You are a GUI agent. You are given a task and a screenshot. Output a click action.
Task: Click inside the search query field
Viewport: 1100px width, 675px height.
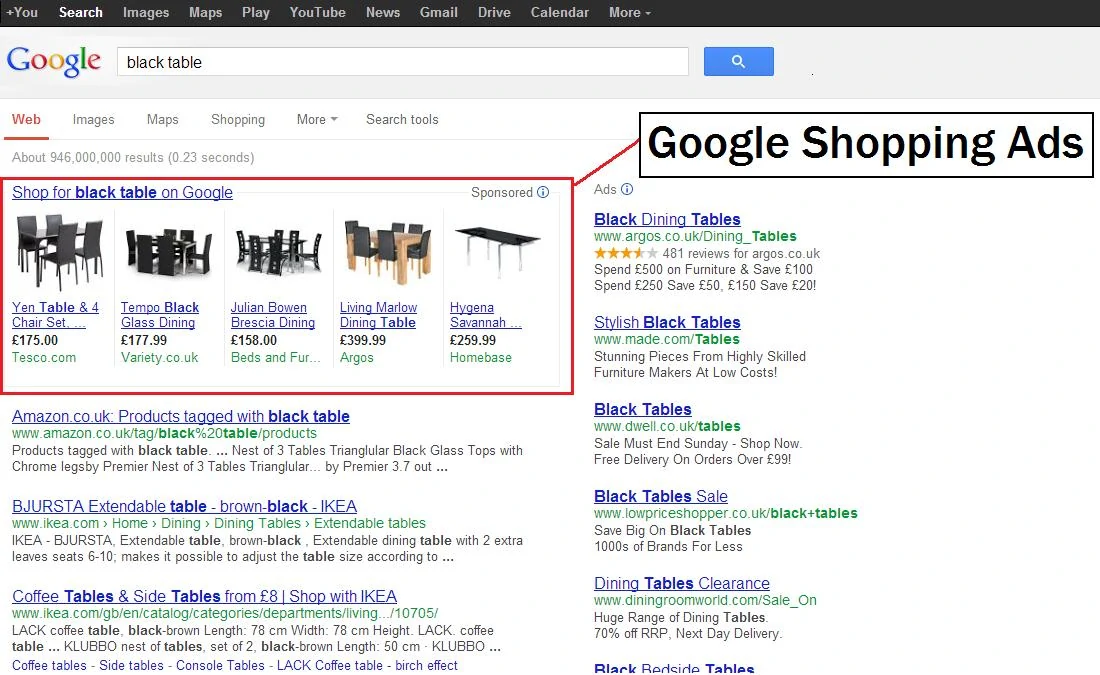400,61
